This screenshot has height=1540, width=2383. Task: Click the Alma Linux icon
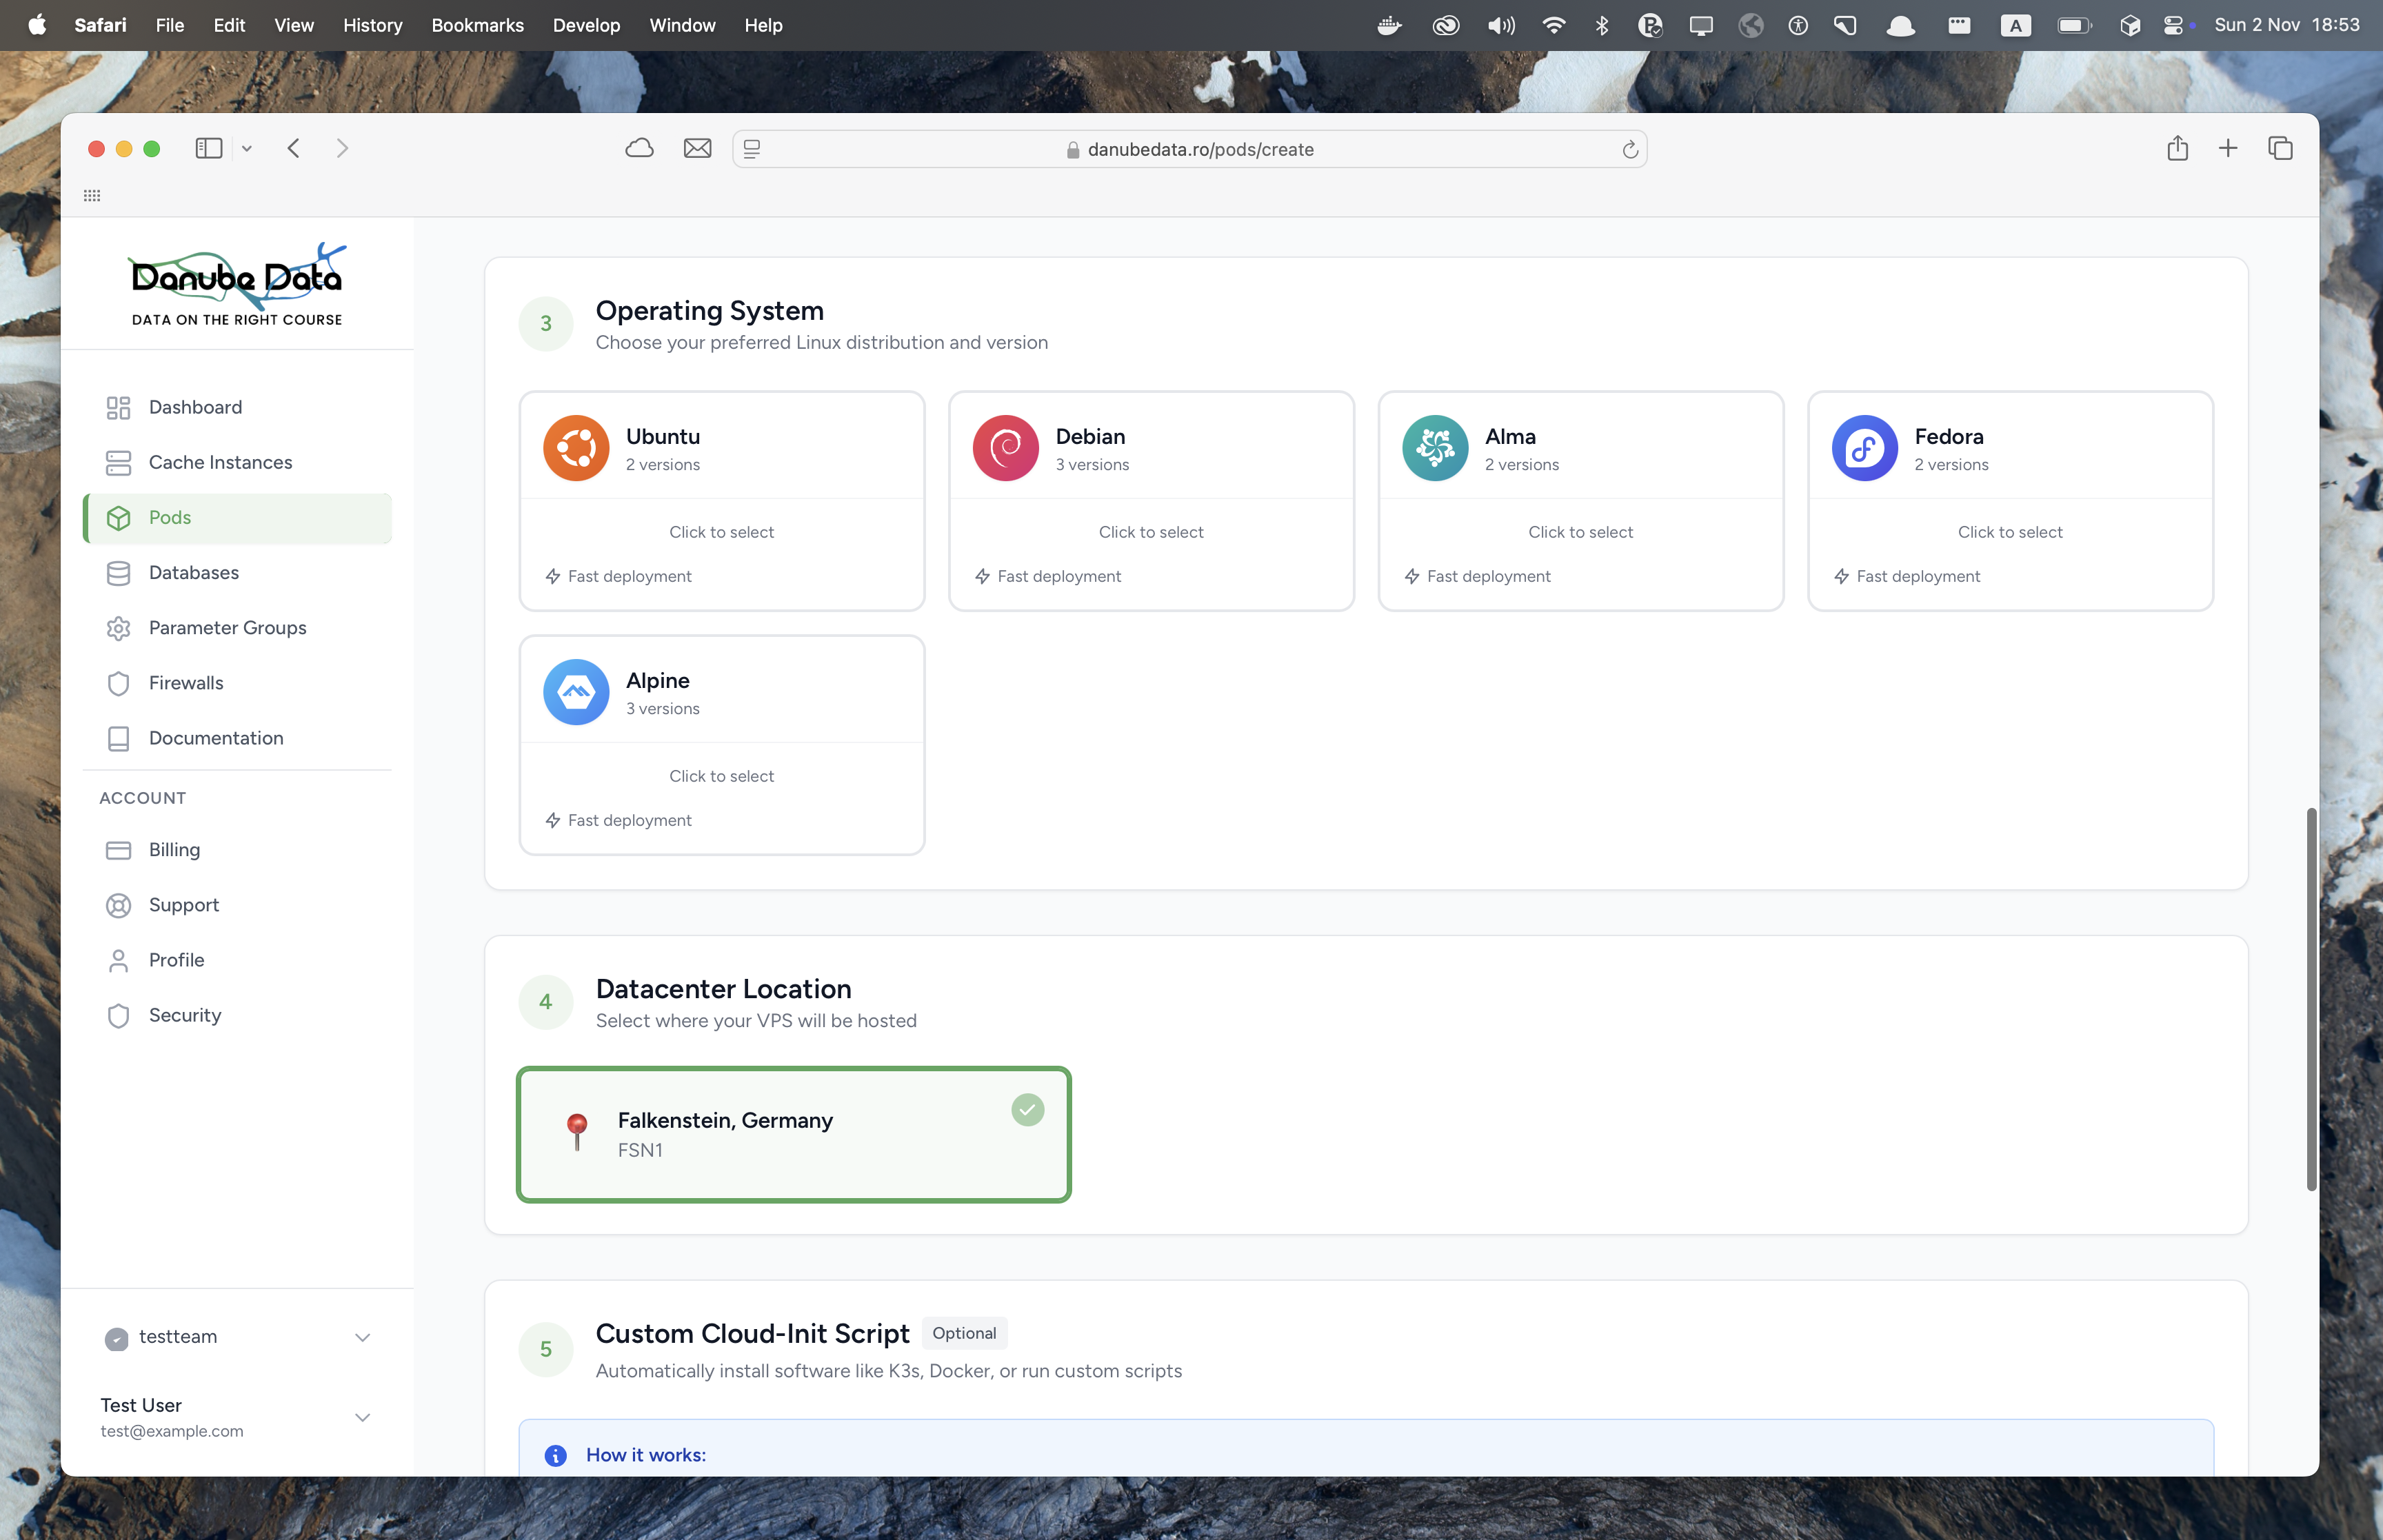click(1434, 447)
